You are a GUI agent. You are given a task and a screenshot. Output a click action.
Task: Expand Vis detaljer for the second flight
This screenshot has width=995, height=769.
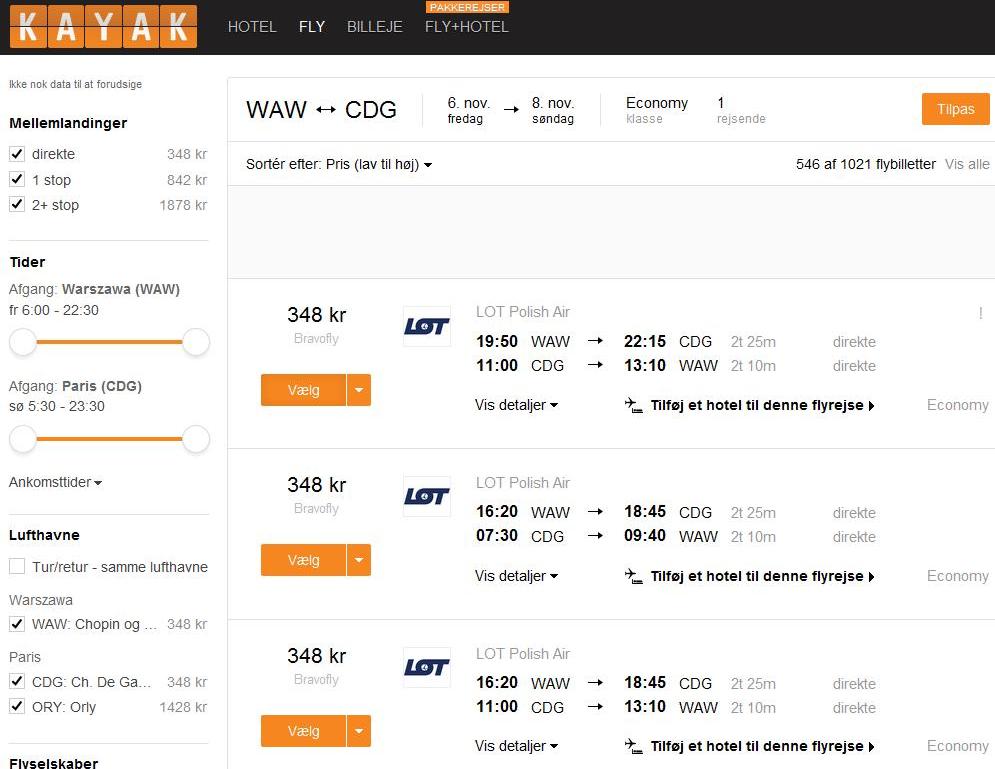[x=516, y=576]
